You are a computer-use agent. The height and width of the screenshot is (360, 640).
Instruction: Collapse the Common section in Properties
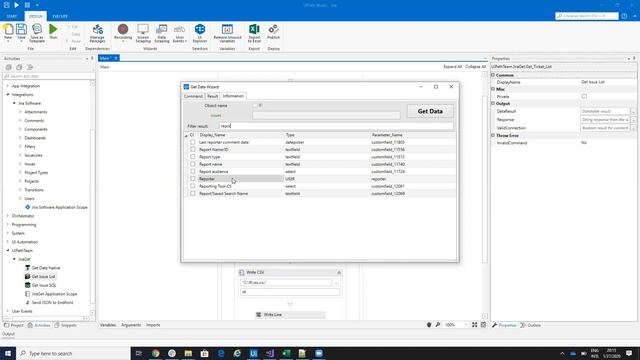pyautogui.click(x=493, y=75)
